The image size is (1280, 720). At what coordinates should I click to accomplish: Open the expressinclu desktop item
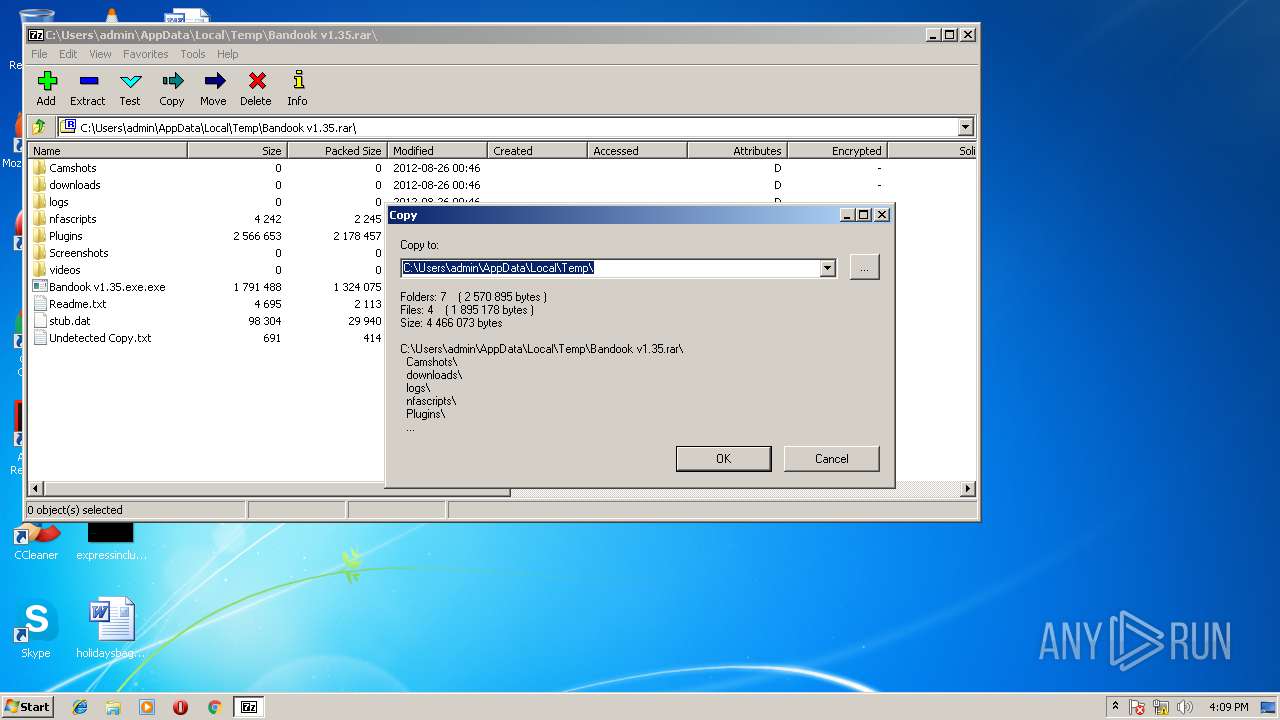pos(111,541)
